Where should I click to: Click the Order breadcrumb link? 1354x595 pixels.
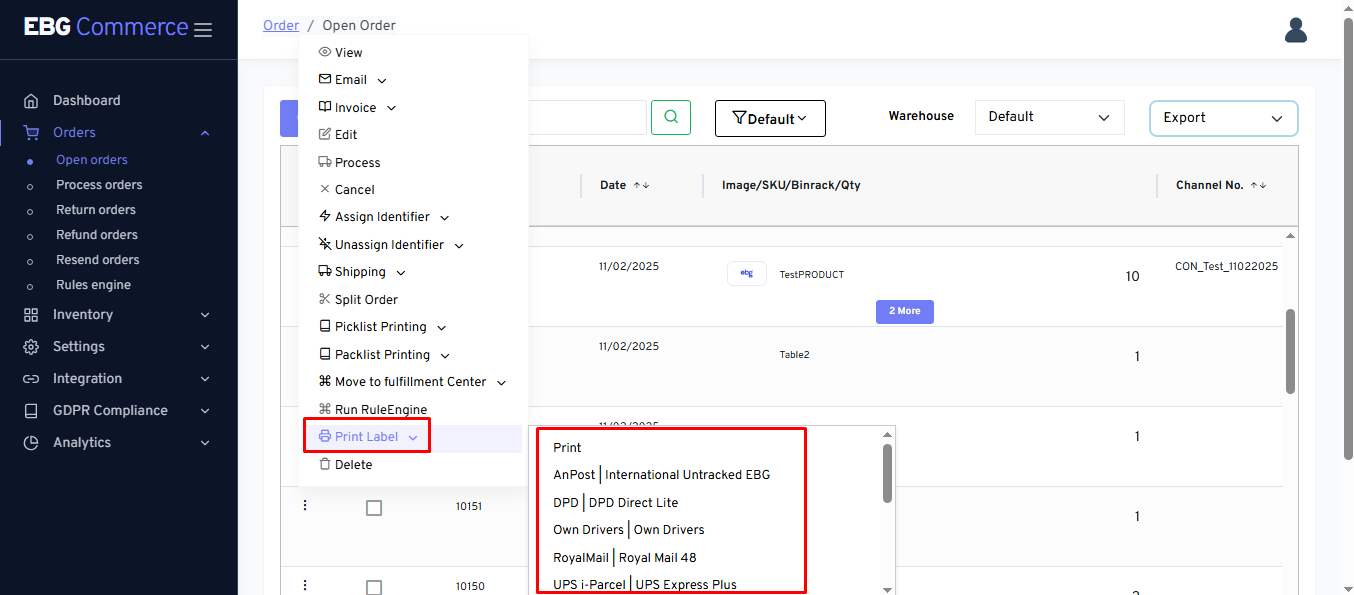point(281,25)
